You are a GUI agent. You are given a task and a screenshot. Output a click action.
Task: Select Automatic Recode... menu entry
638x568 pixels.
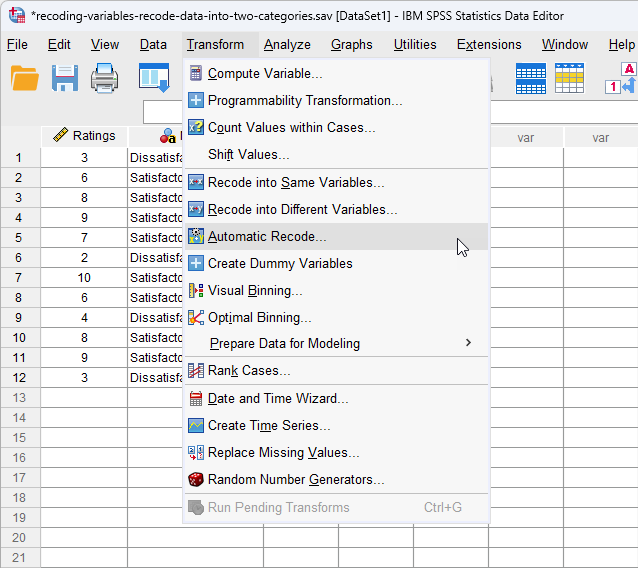click(336, 236)
